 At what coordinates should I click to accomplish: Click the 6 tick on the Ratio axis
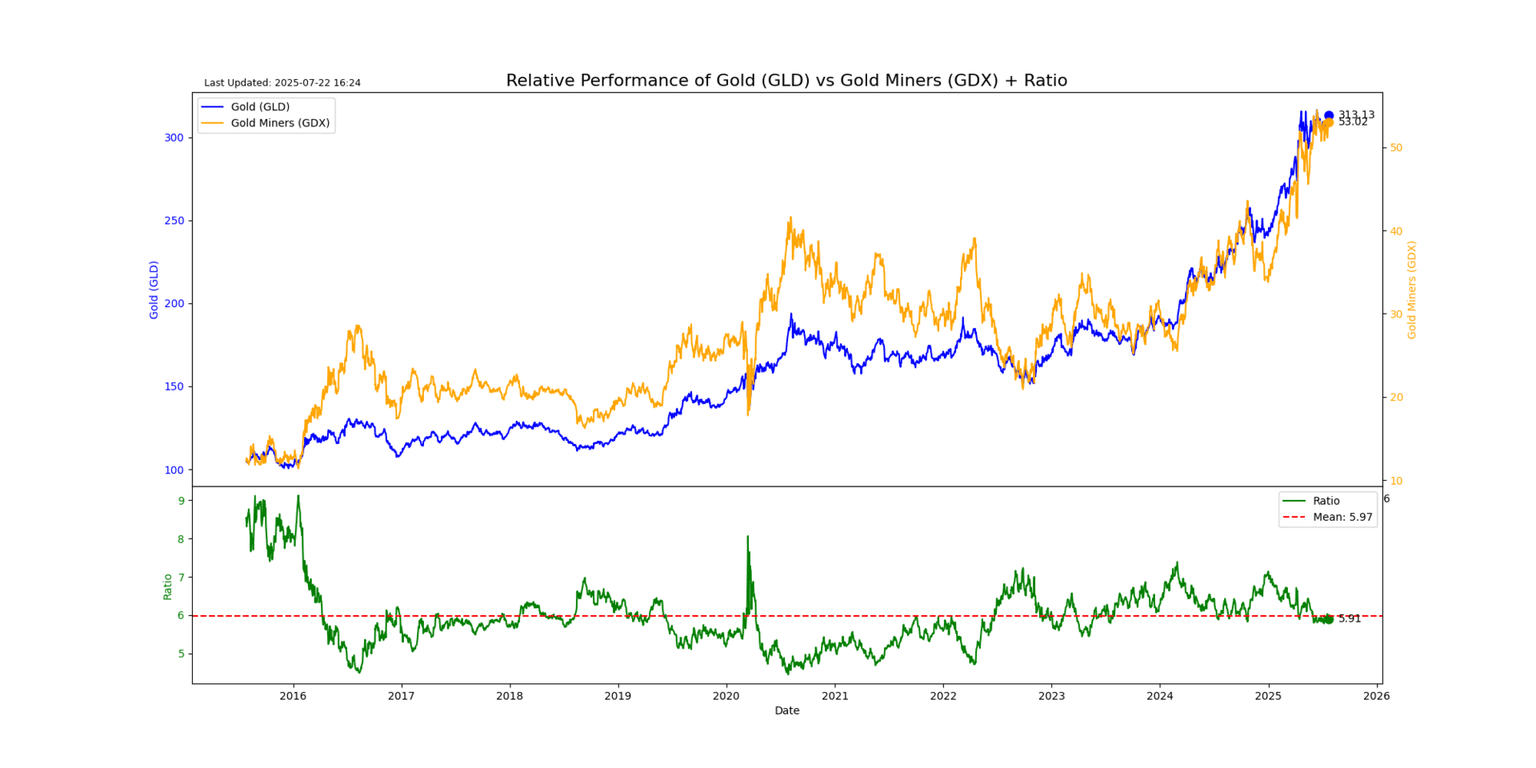click(x=181, y=616)
